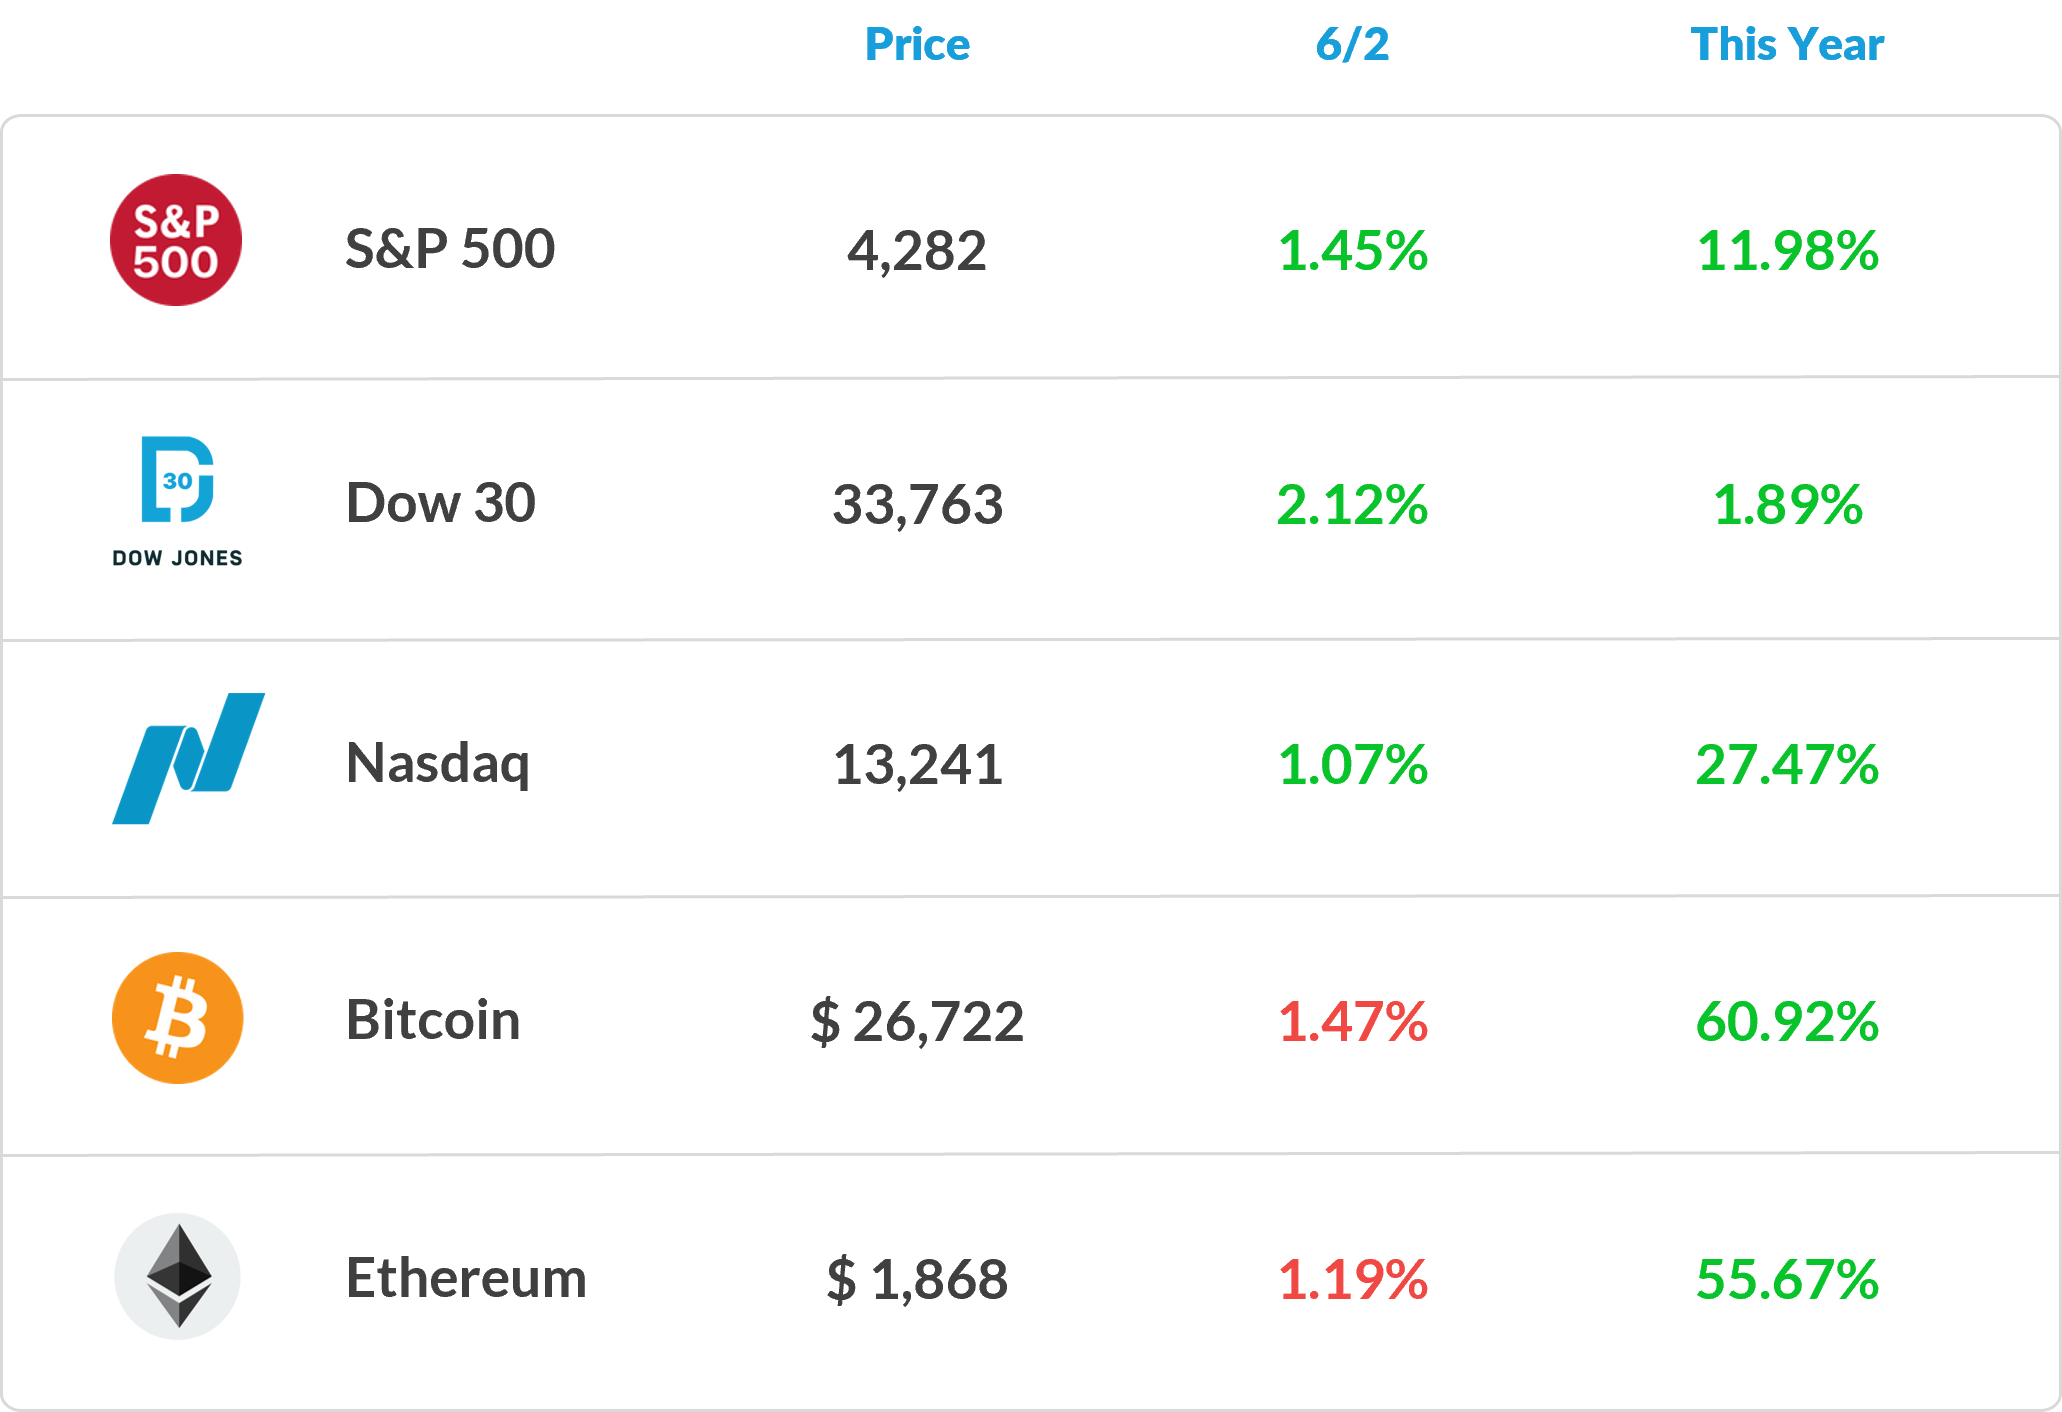Open the Bitcoin name label
2062x1412 pixels.
tap(433, 1020)
